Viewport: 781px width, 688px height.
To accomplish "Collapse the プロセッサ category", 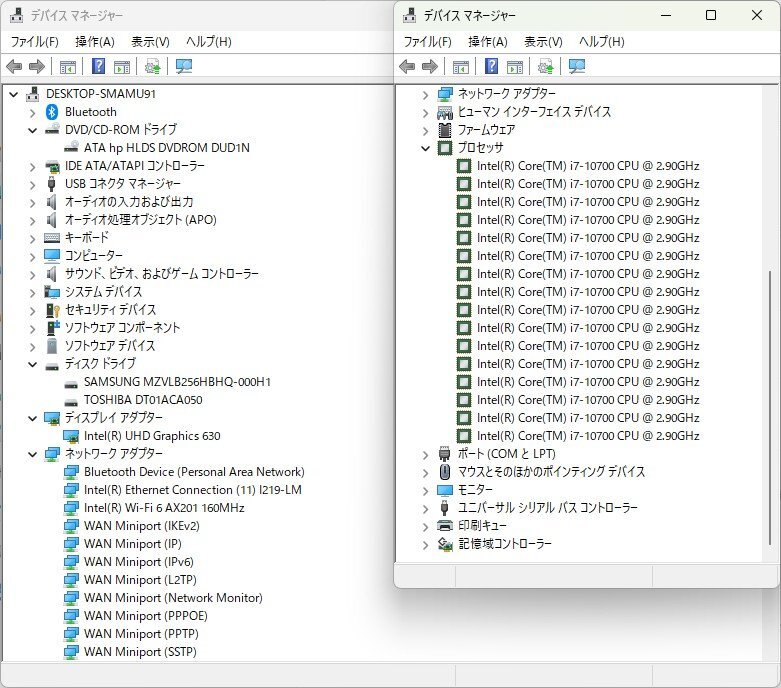I will tap(425, 148).
